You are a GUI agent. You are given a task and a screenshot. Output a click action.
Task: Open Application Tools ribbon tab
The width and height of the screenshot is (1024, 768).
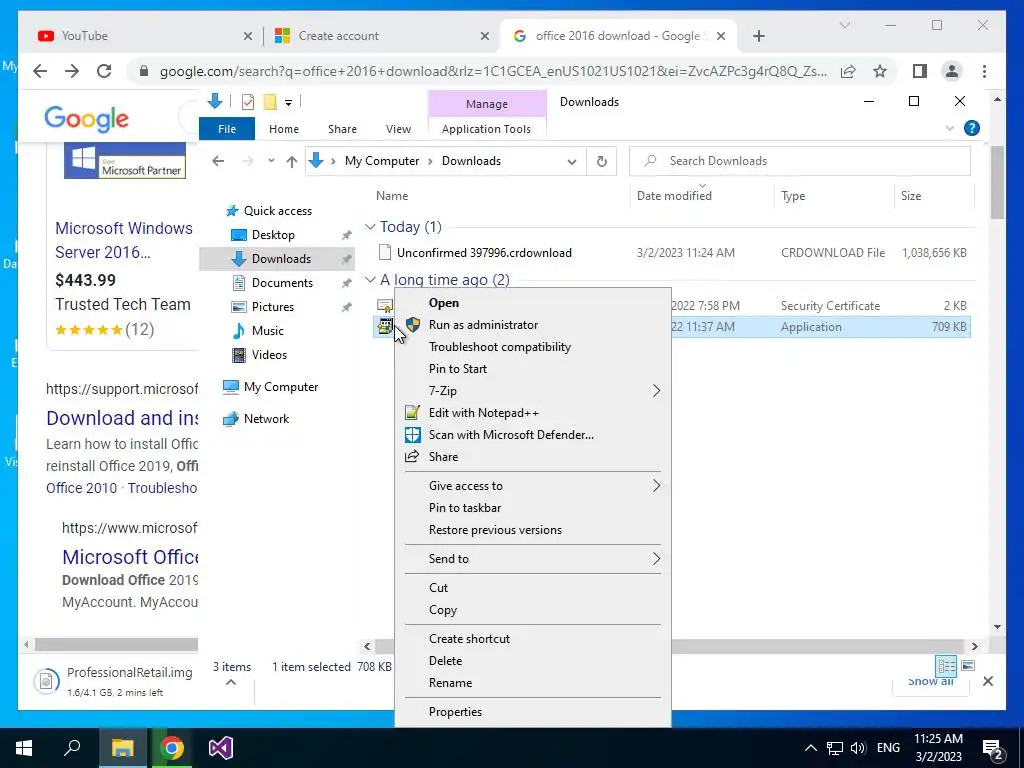[x=487, y=129]
